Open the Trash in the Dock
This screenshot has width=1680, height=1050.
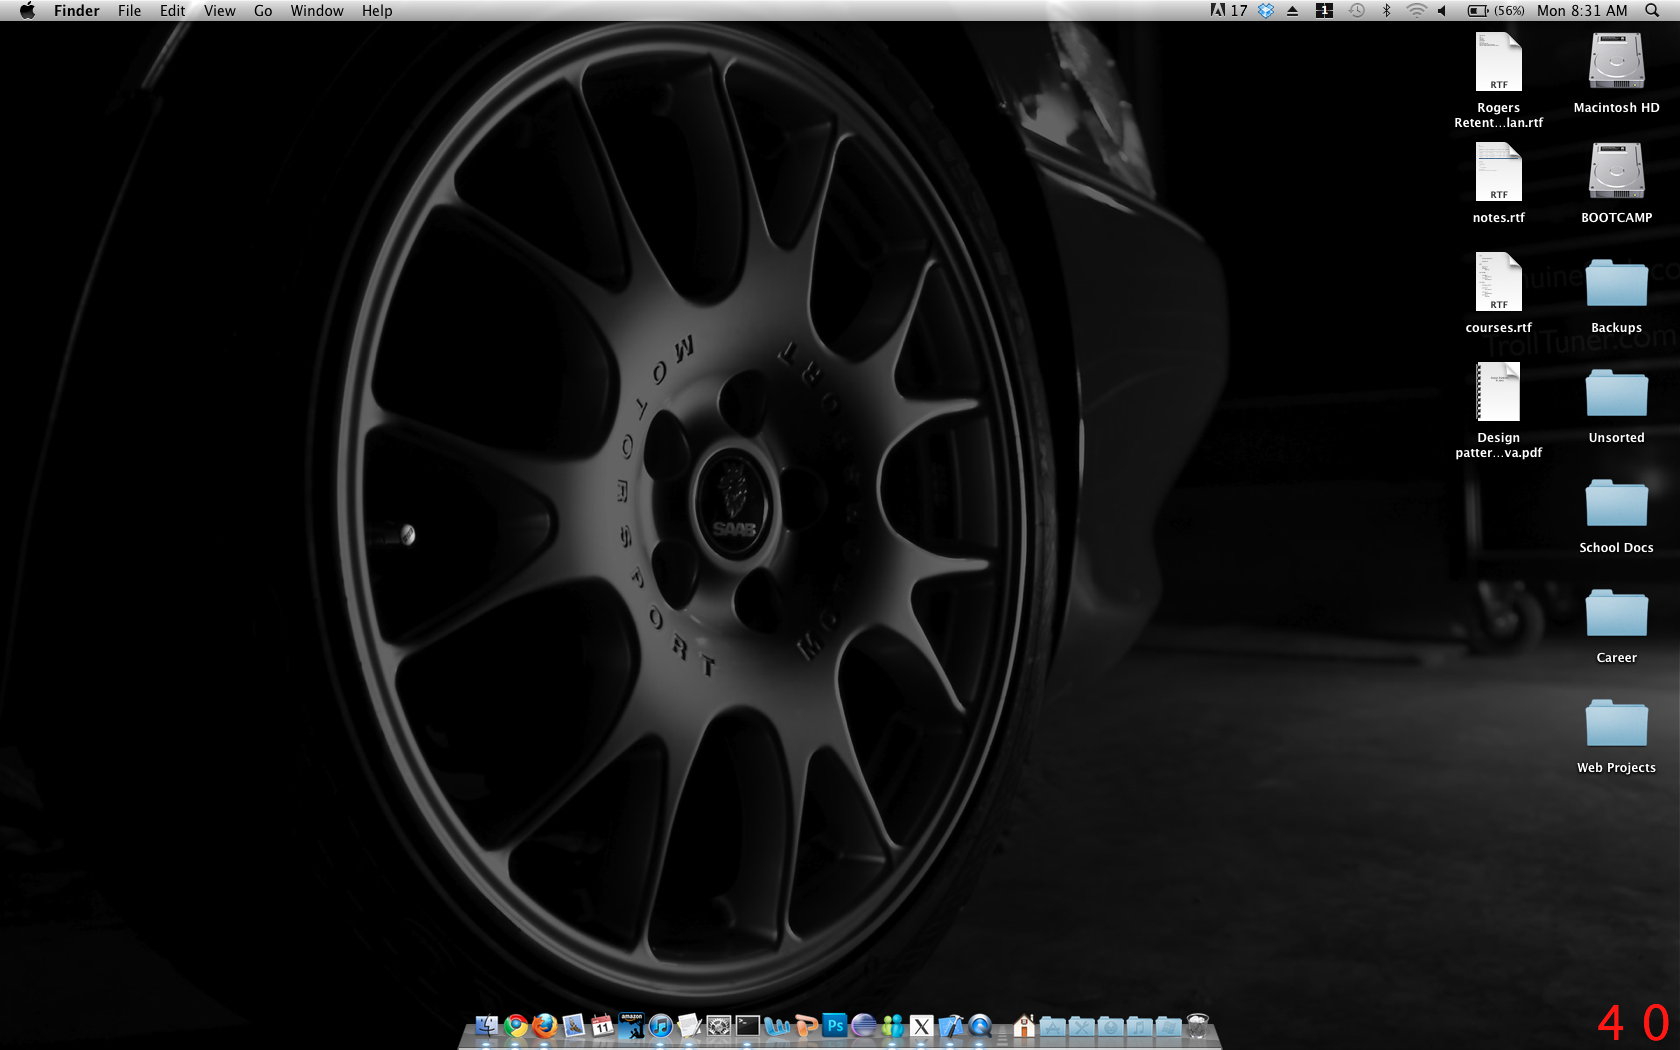pos(1198,1025)
